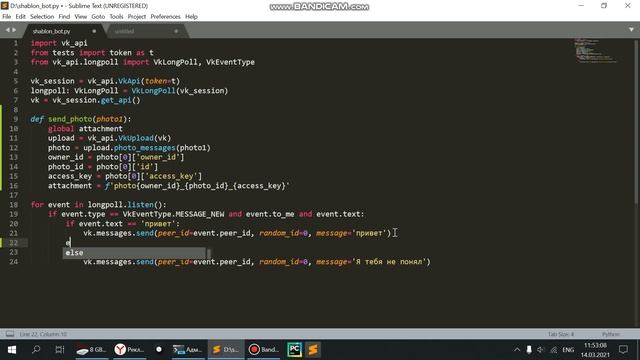Open the Windows Start menu
Image resolution: width=640 pixels, height=360 pixels.
coord(12,350)
